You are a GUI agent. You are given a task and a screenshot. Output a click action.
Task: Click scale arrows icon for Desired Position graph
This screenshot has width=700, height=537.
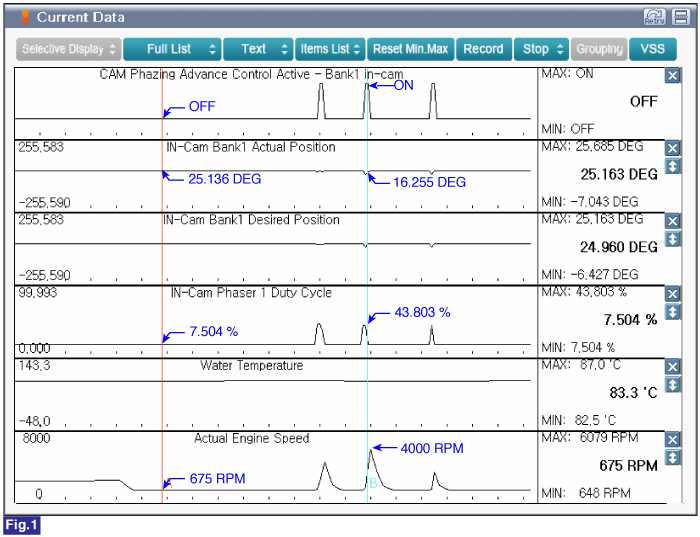[672, 239]
